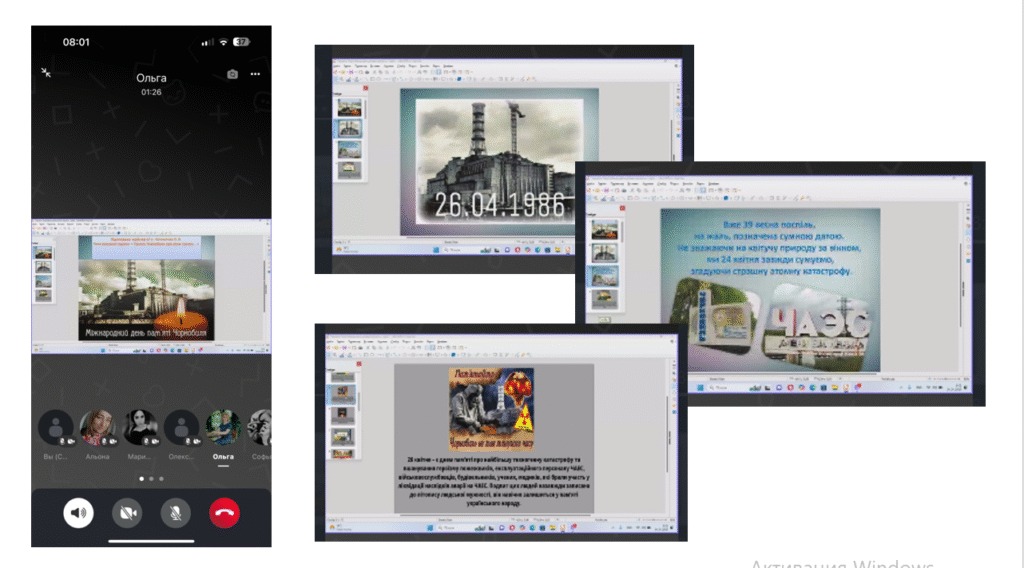This screenshot has height=568, width=1024.
Task: End the call with the red hang-up button
Action: point(225,514)
